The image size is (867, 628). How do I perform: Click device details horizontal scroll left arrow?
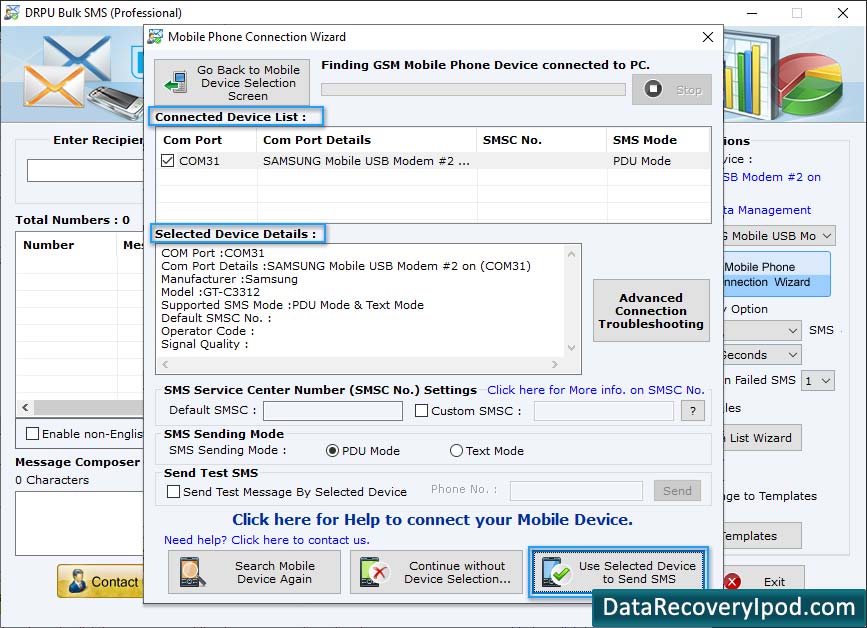(165, 364)
